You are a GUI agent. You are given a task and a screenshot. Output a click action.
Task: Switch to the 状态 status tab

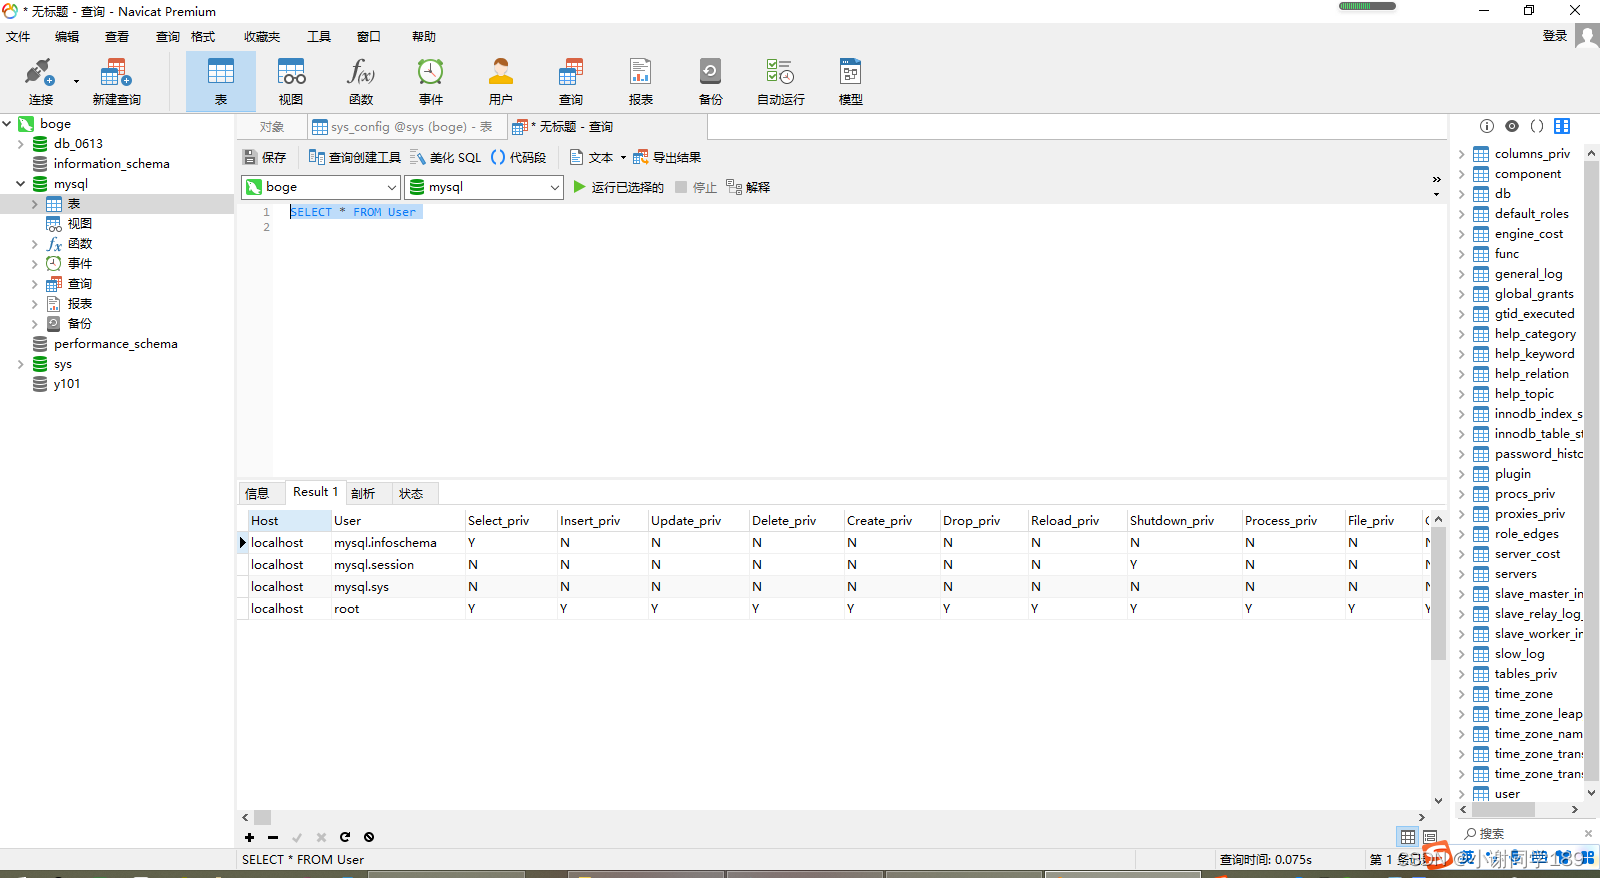click(x=411, y=493)
